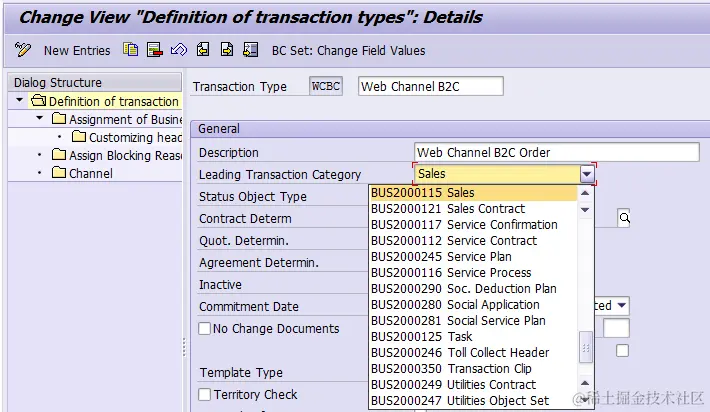
Task: Click the small input box beside the No Change Documents row
Action: [x=615, y=328]
